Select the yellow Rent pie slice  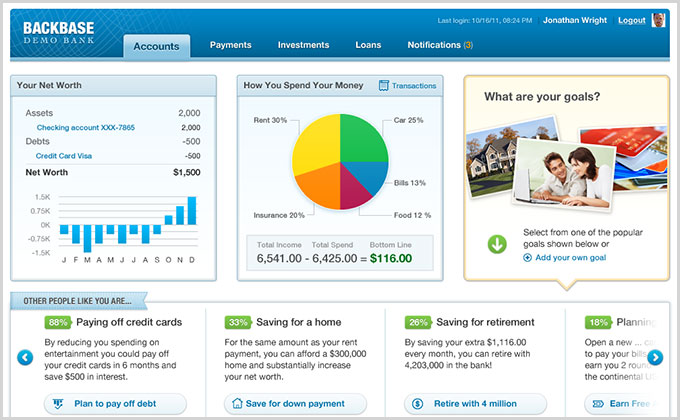point(317,141)
